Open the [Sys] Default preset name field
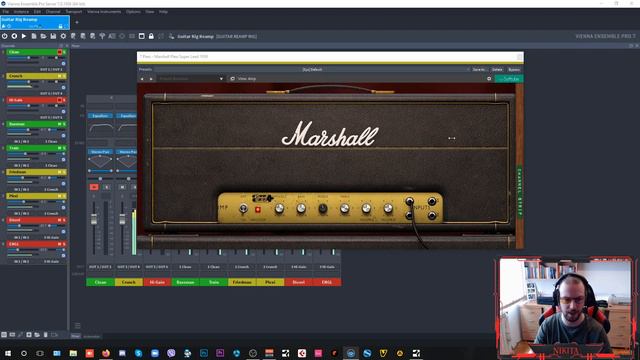The image size is (640, 360). (x=312, y=70)
